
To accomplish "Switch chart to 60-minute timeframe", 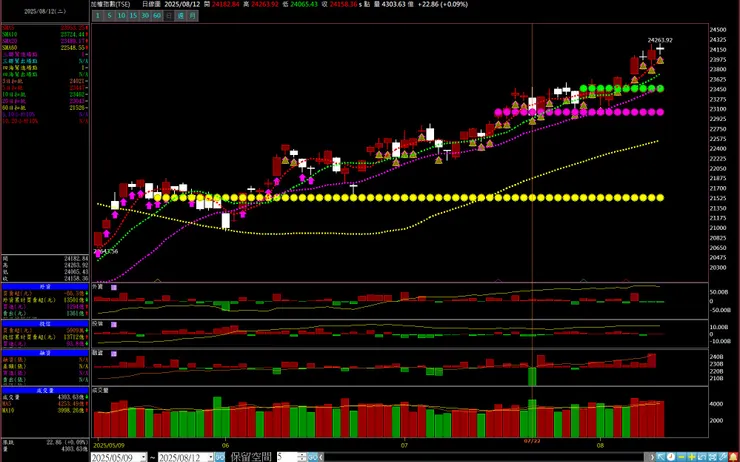I will pos(157,16).
